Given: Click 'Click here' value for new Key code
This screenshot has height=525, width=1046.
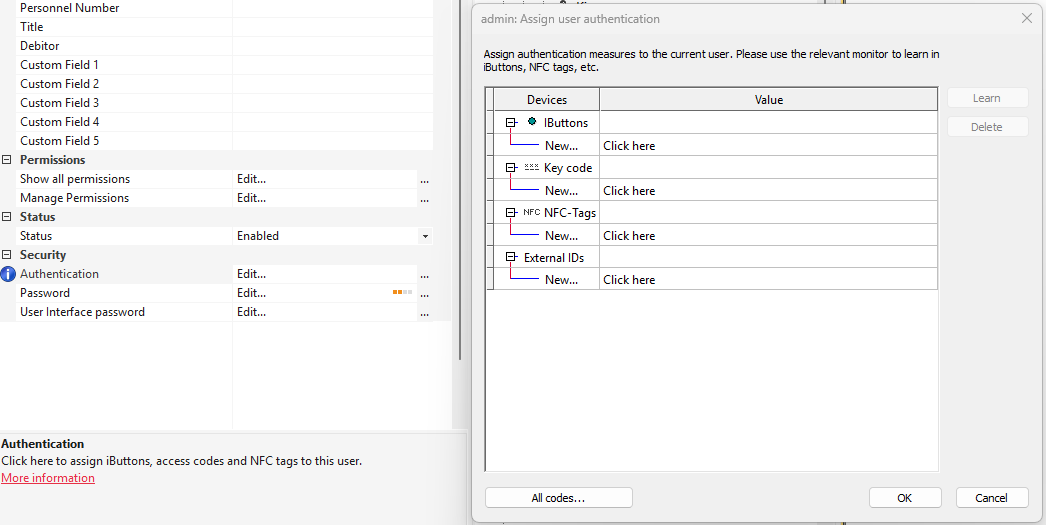Looking at the screenshot, I should click(x=629, y=191).
